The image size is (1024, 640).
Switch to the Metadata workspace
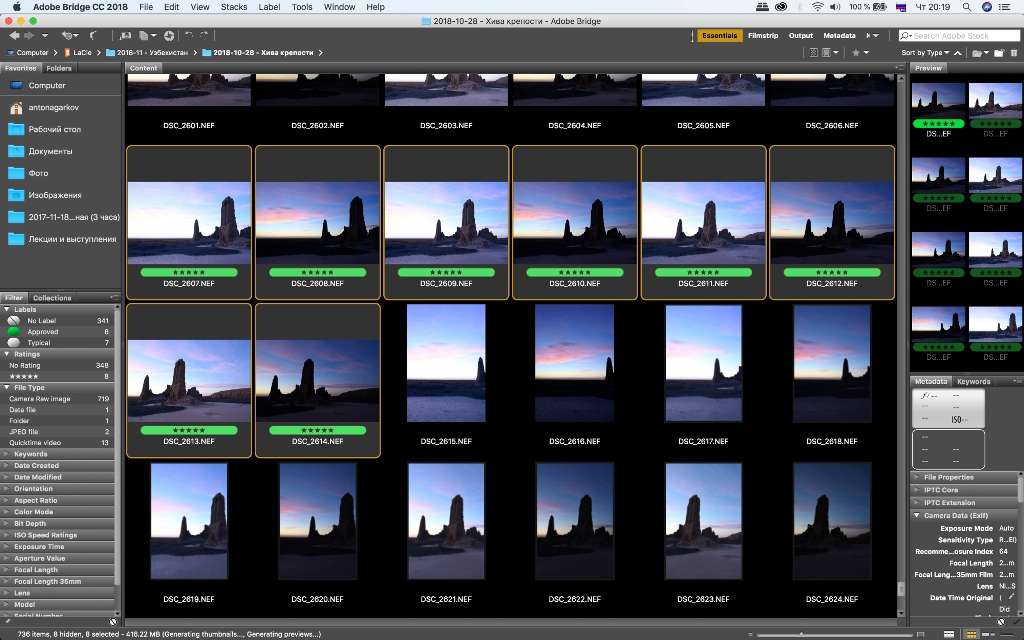(x=839, y=35)
